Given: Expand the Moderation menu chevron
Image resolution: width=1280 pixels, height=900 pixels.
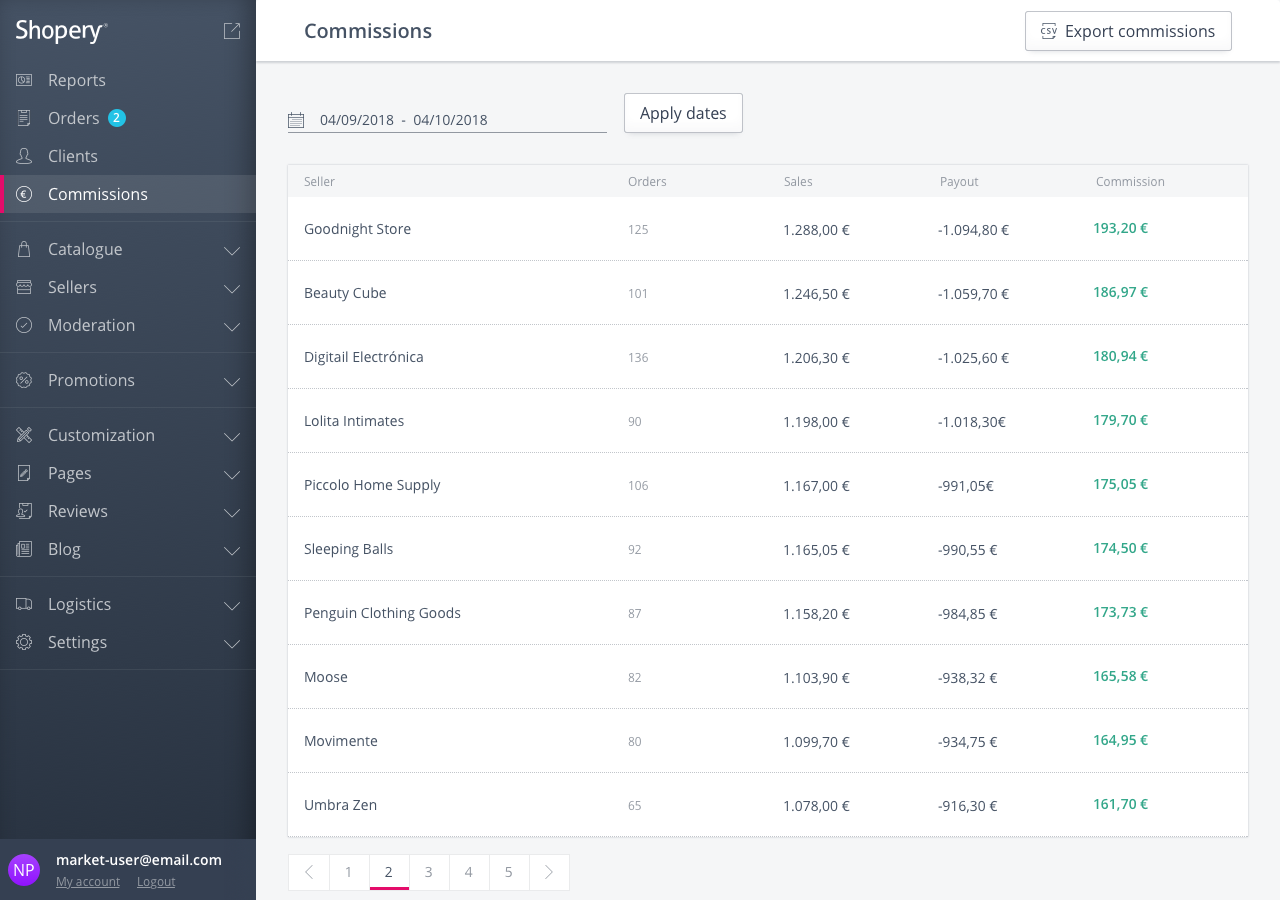Looking at the screenshot, I should pyautogui.click(x=232, y=326).
